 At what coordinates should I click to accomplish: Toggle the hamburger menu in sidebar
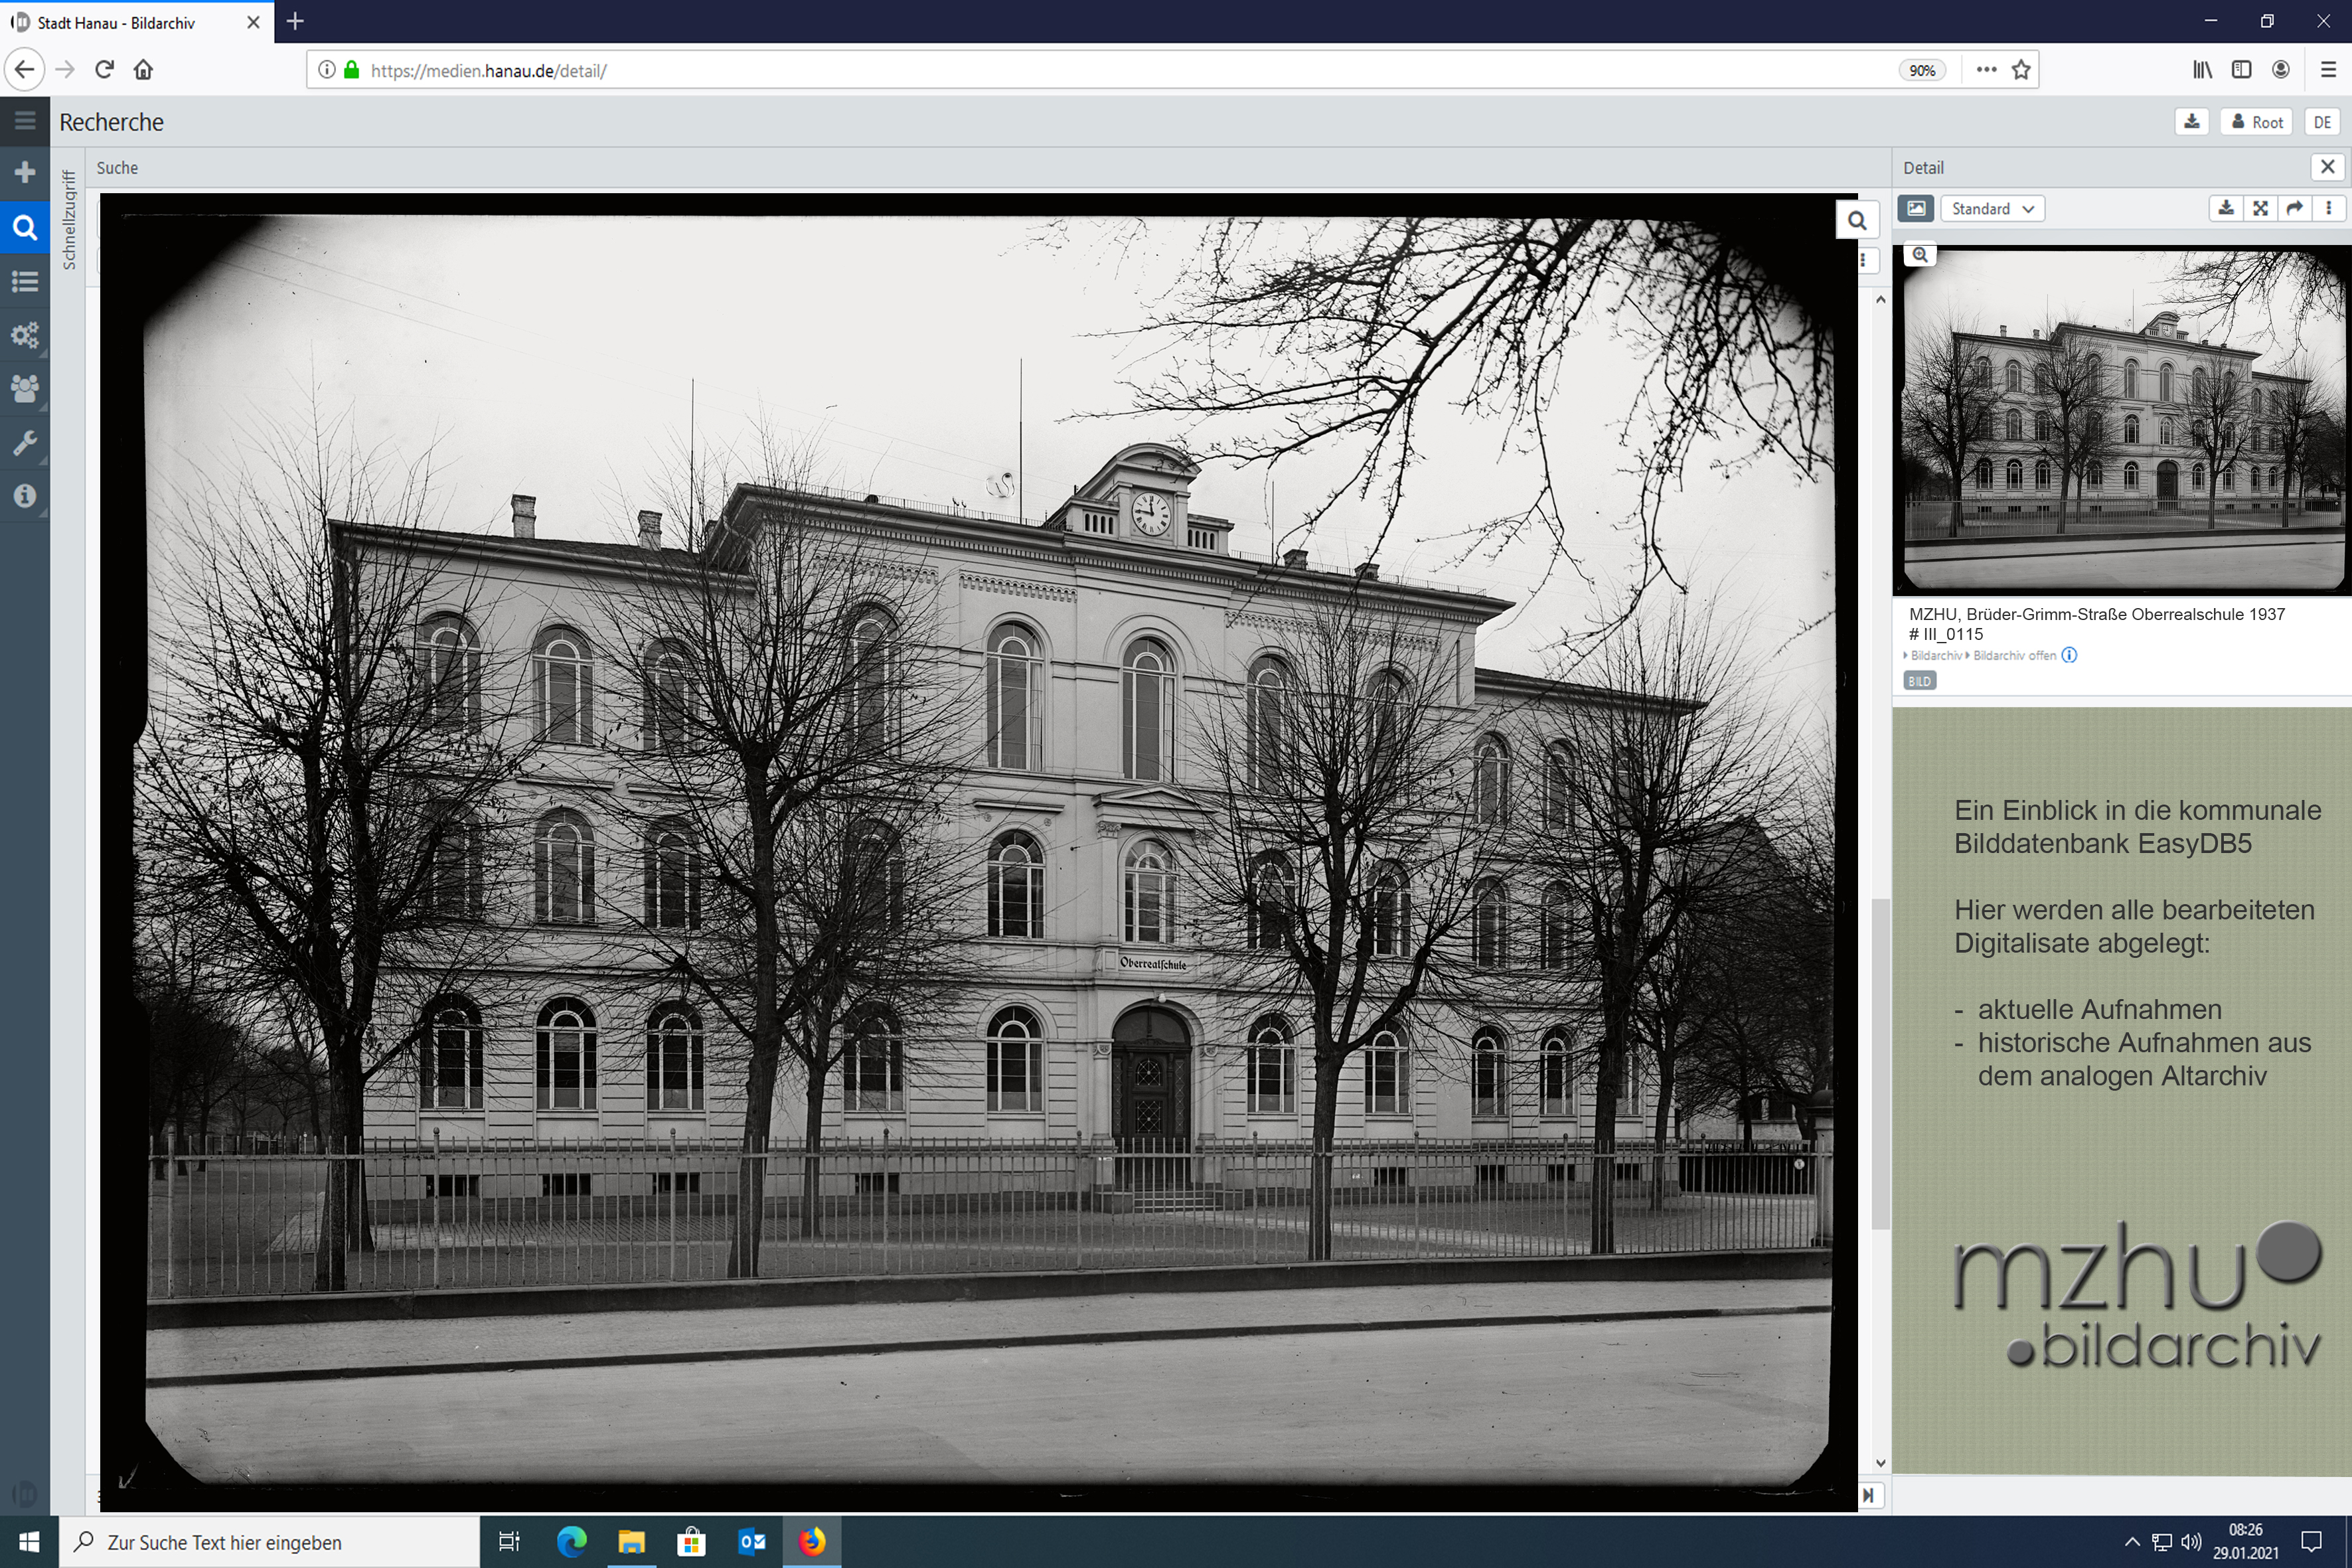click(x=25, y=121)
